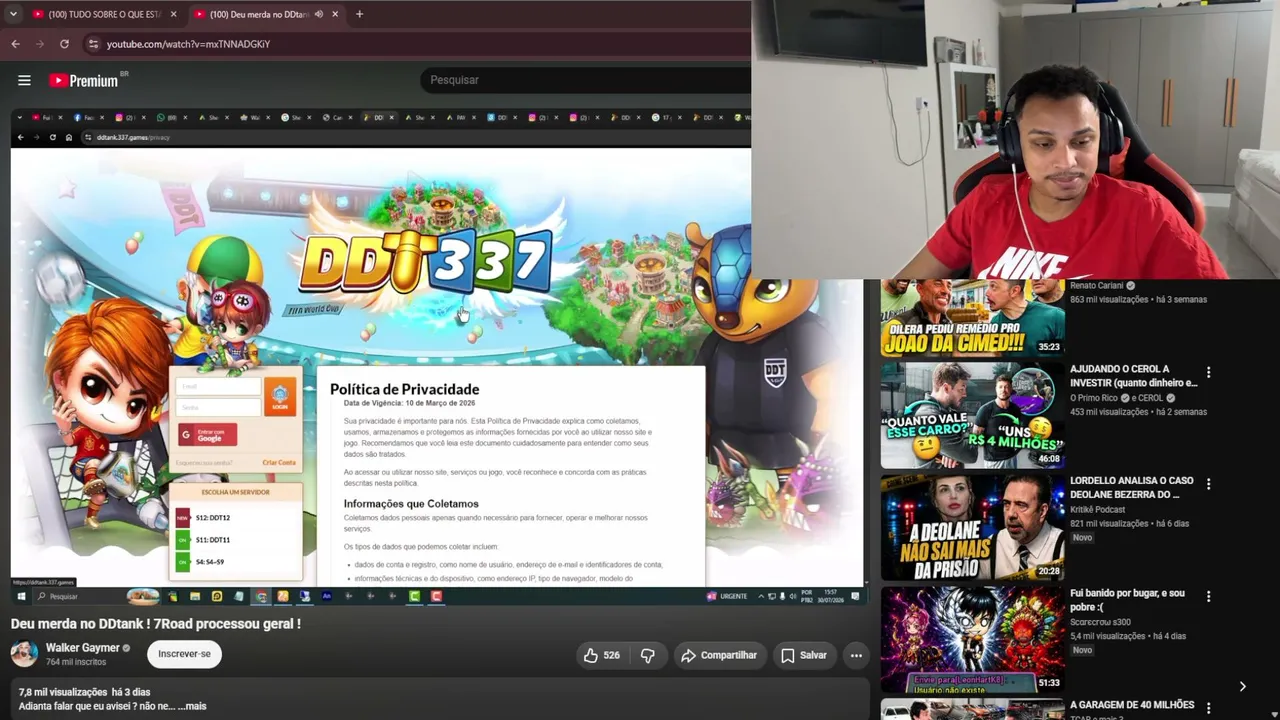Expand the Chrome tab search dropdown
This screenshot has width=1280, height=720.
[x=13, y=14]
